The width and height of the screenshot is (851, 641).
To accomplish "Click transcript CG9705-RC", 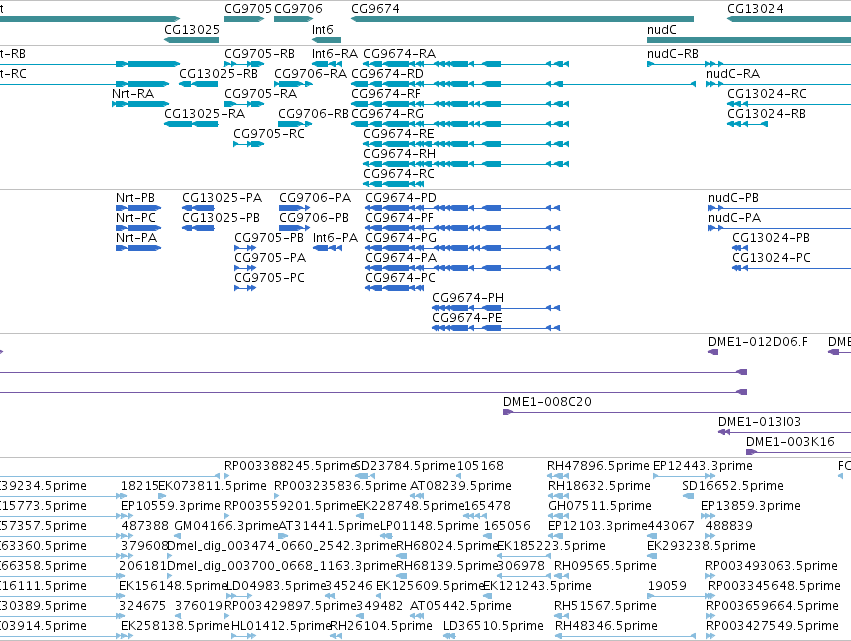I will click(269, 134).
